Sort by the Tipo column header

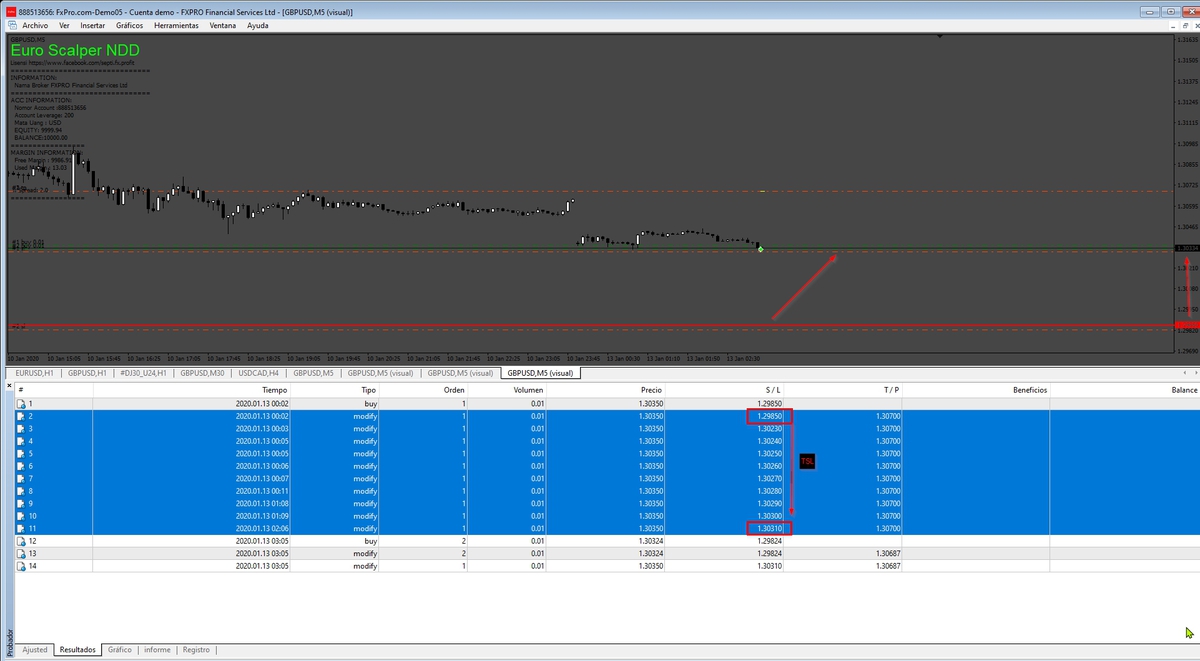(x=337, y=390)
